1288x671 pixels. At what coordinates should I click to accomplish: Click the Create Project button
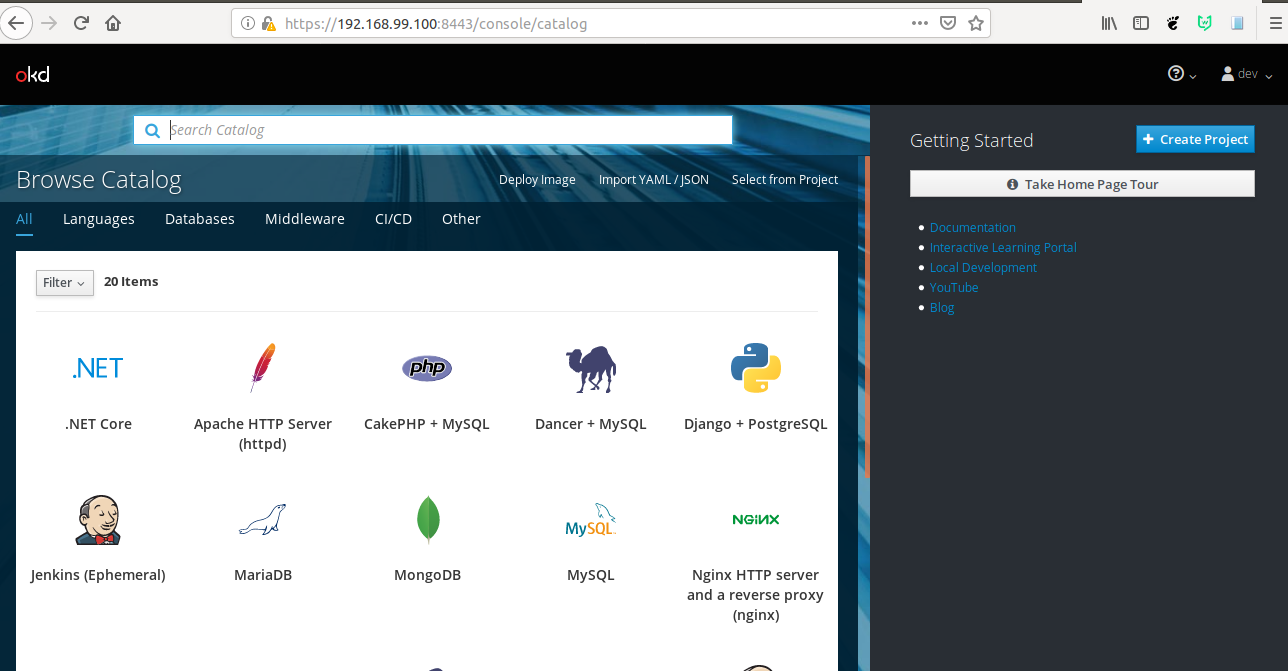point(1195,139)
